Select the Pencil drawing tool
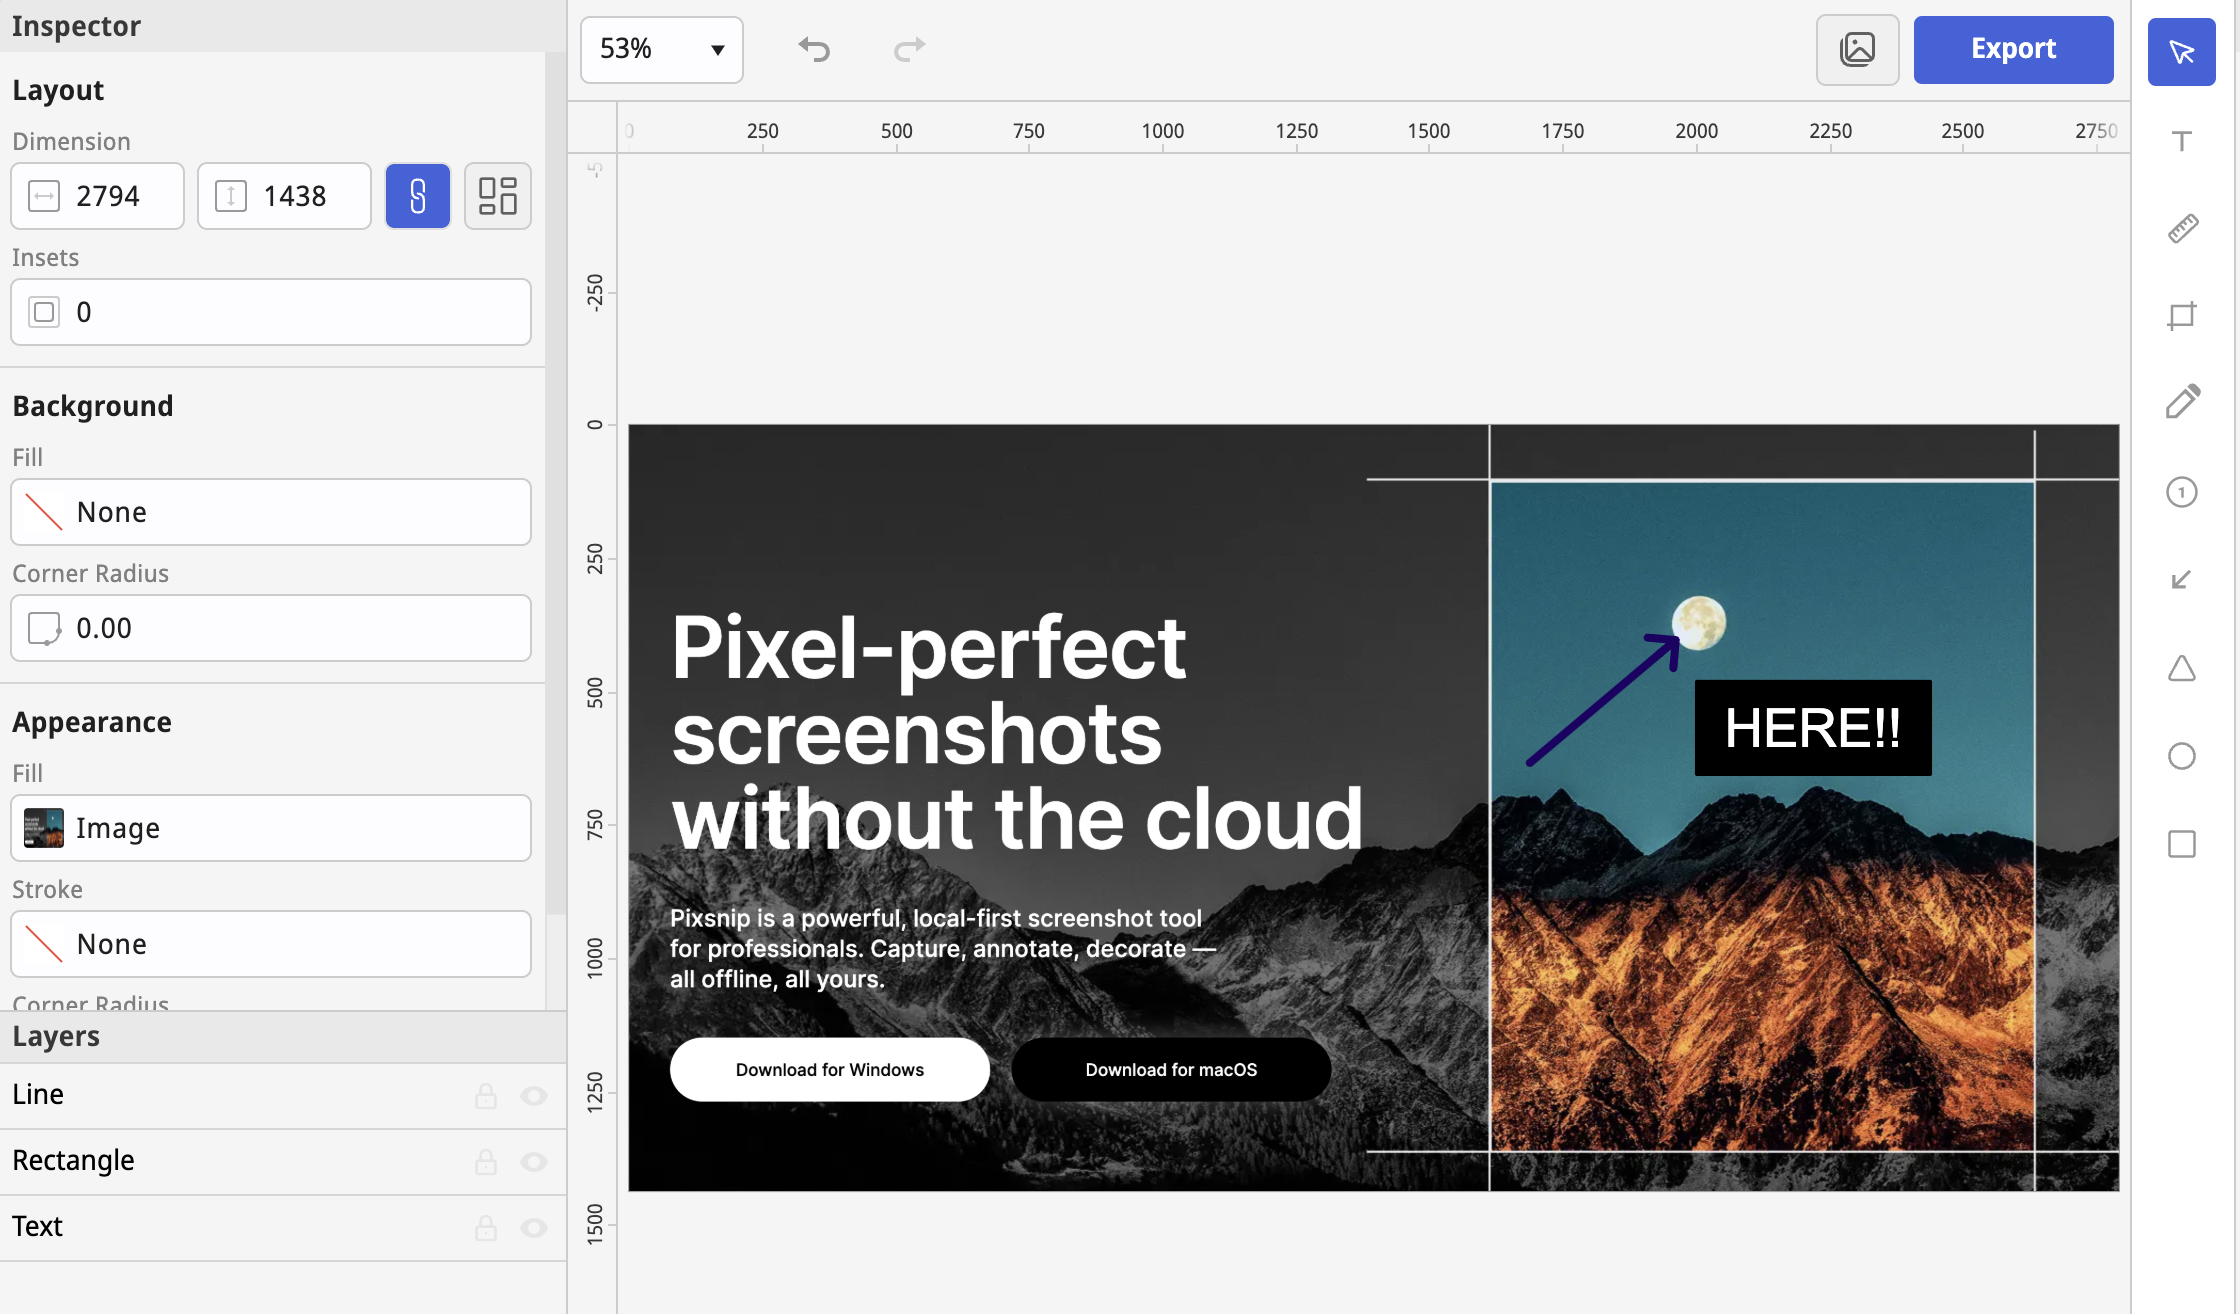The image size is (2240, 1314). click(x=2182, y=402)
